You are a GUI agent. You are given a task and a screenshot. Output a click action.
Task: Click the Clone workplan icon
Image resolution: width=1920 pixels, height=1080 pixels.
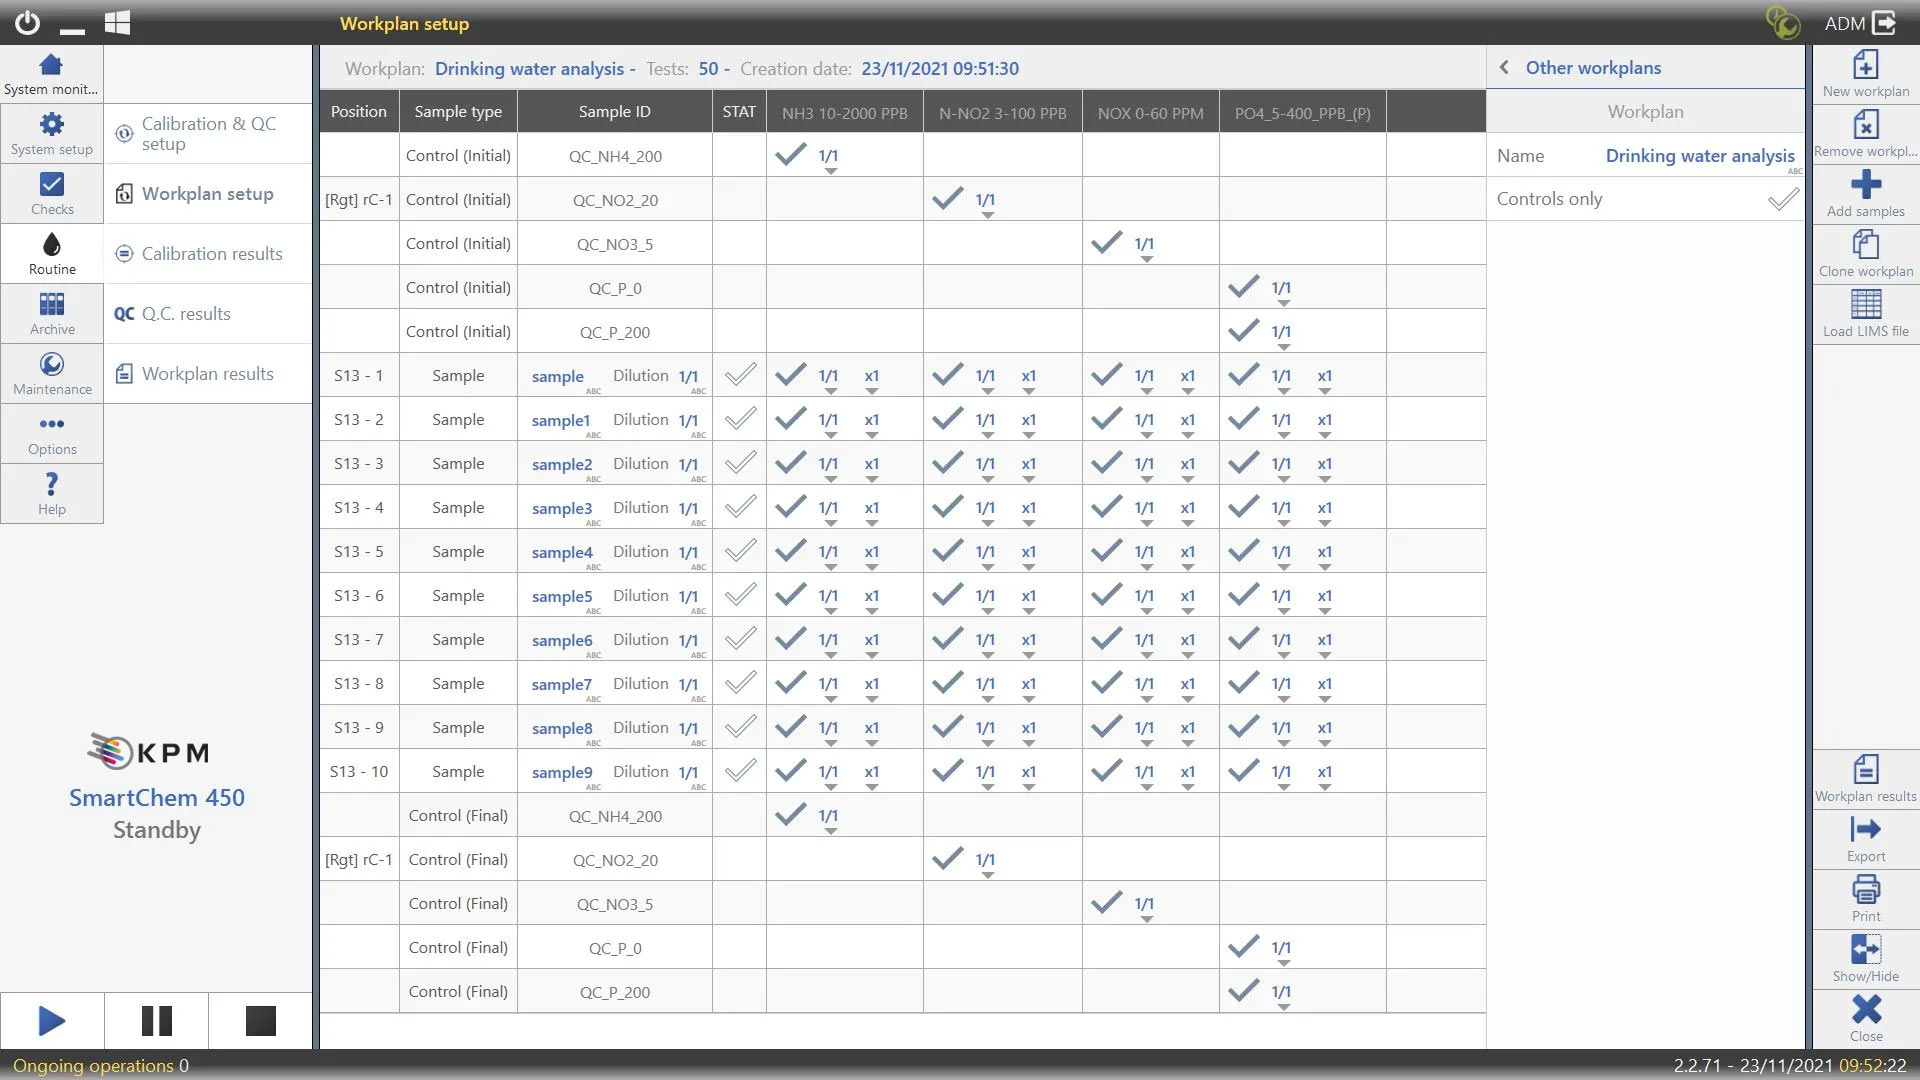(x=1865, y=245)
